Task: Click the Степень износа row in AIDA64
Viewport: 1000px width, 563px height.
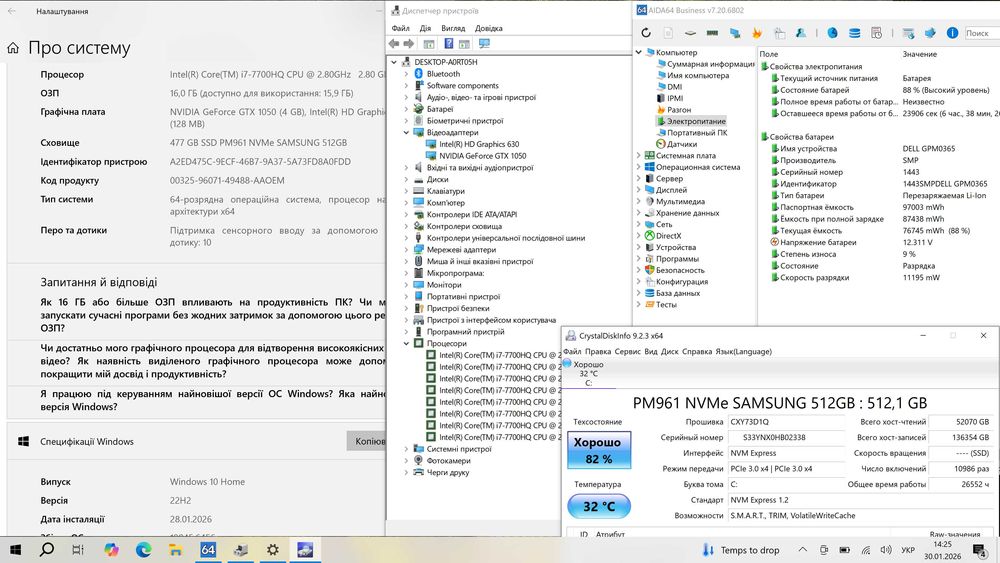Action: click(880, 254)
